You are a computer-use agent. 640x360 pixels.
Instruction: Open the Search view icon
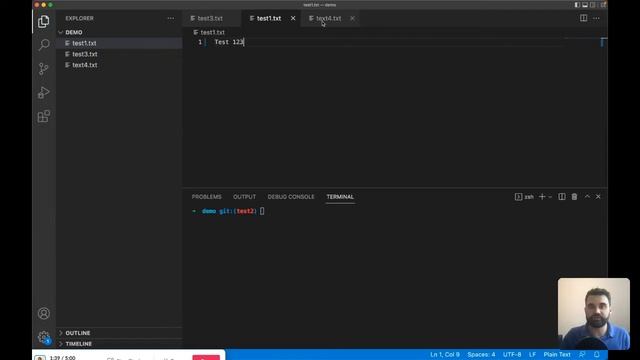44,44
